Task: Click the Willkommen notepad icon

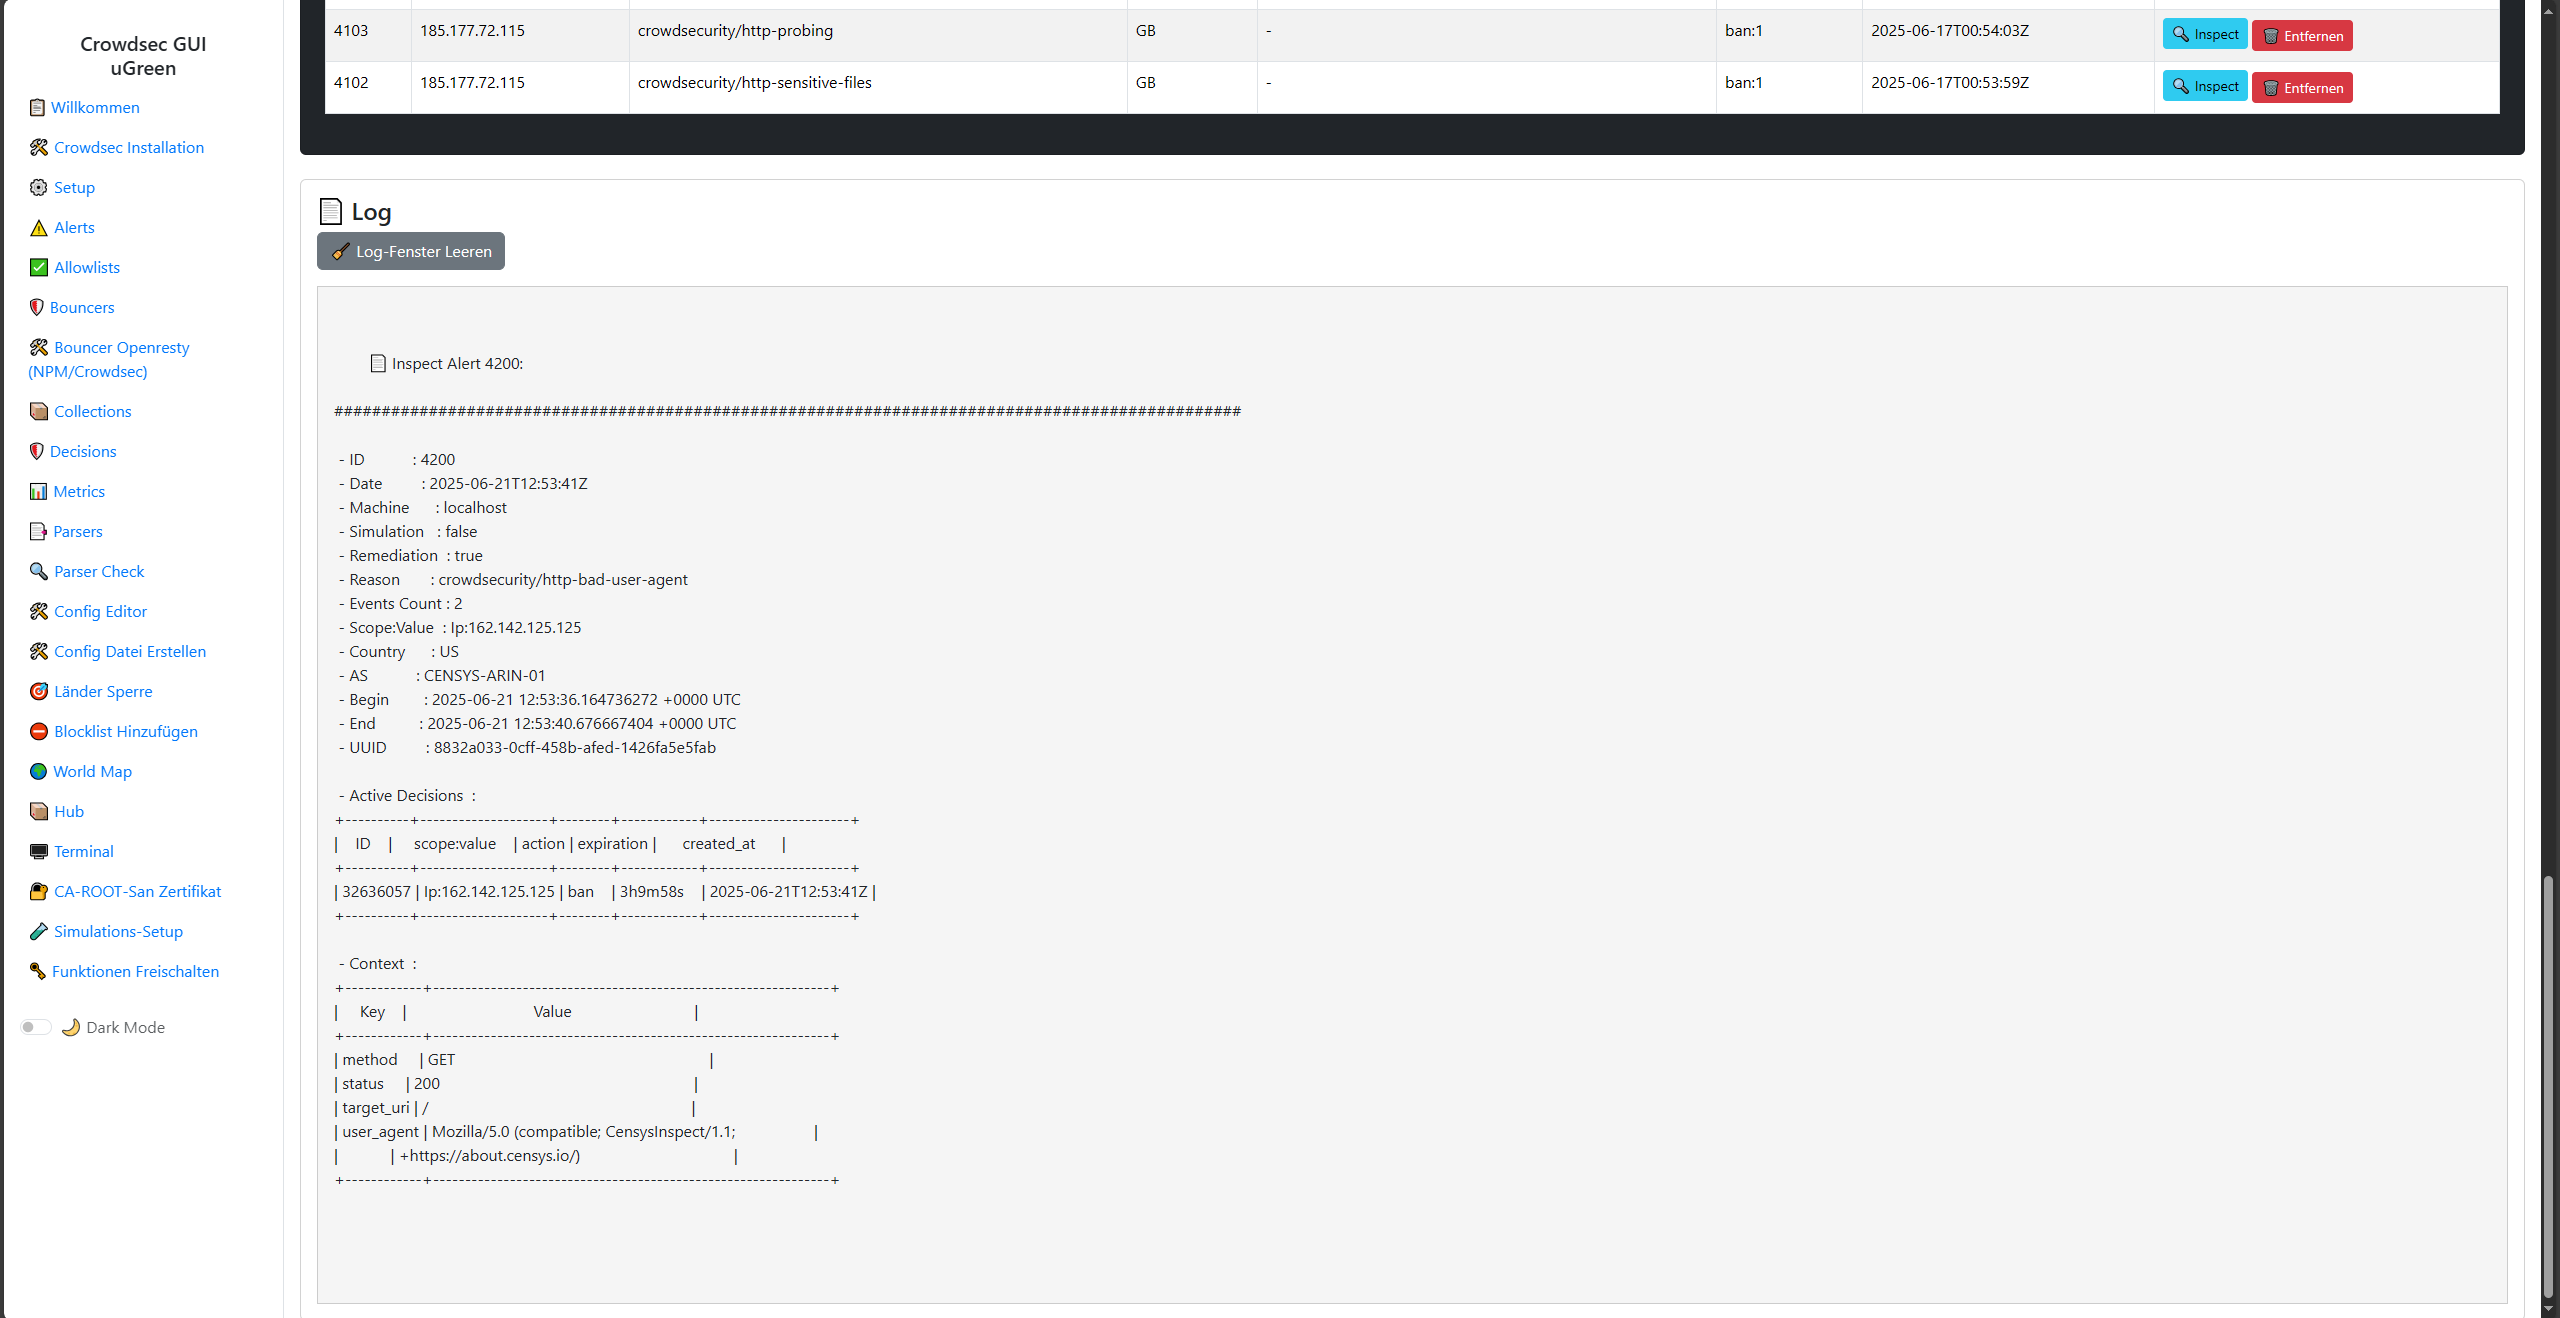Action: [x=37, y=107]
